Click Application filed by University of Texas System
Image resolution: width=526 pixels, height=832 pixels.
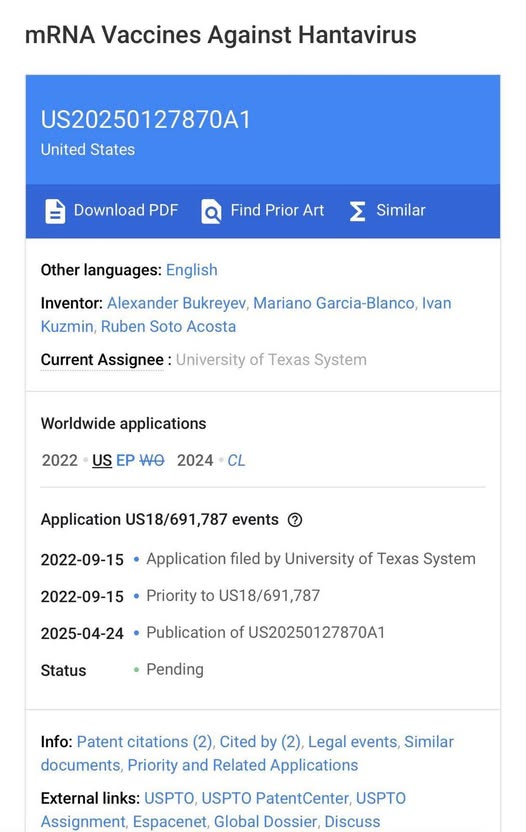(311, 559)
